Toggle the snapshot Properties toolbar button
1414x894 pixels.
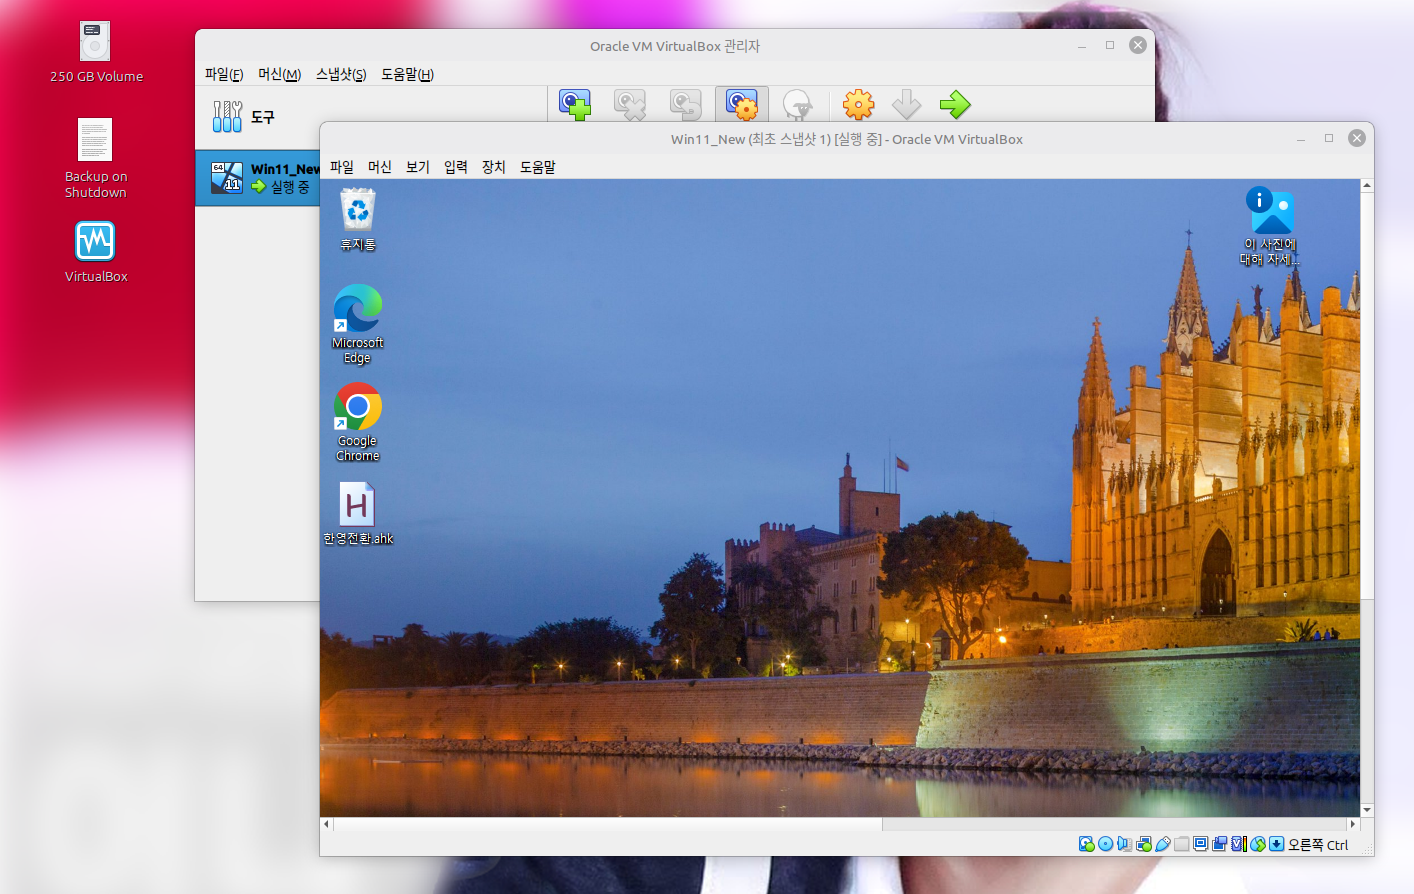point(741,104)
